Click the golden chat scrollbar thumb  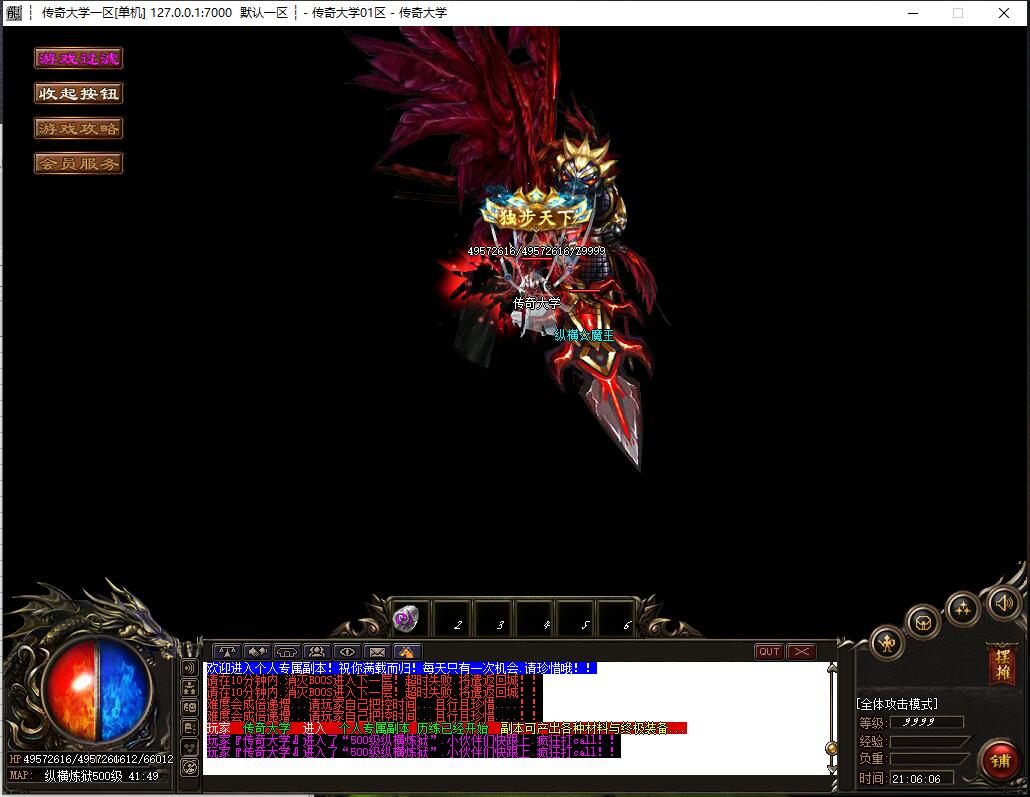coord(832,748)
